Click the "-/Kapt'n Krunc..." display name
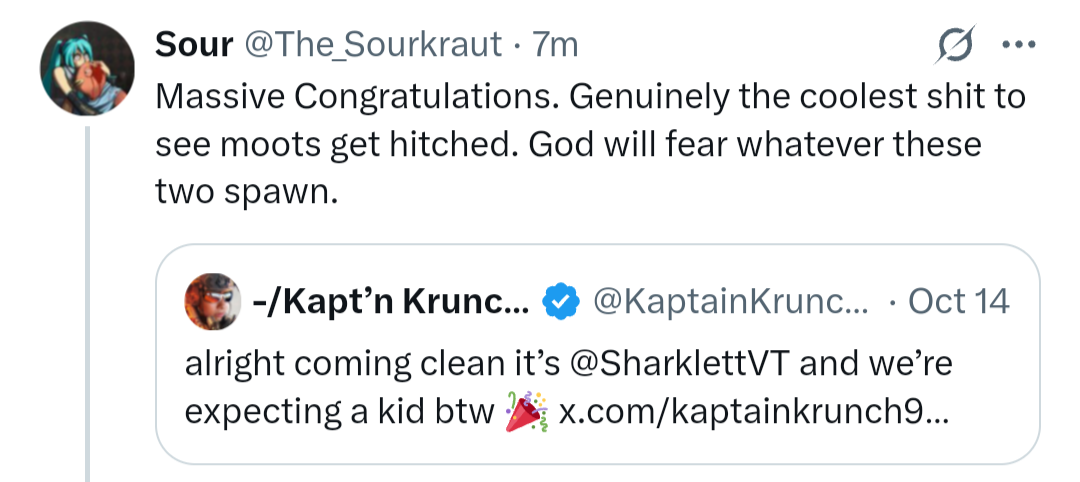This screenshot has height=482, width=1080. (390, 301)
